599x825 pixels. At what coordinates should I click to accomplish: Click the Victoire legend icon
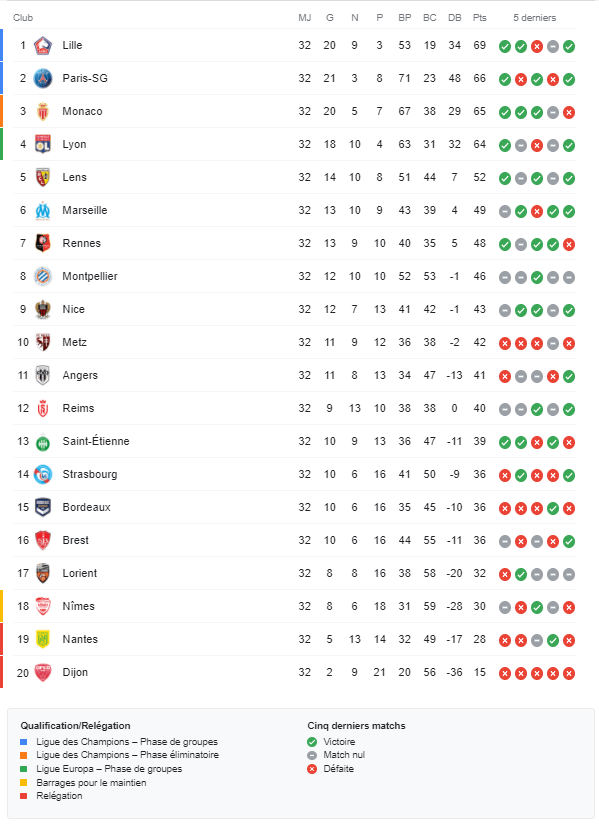tap(312, 742)
